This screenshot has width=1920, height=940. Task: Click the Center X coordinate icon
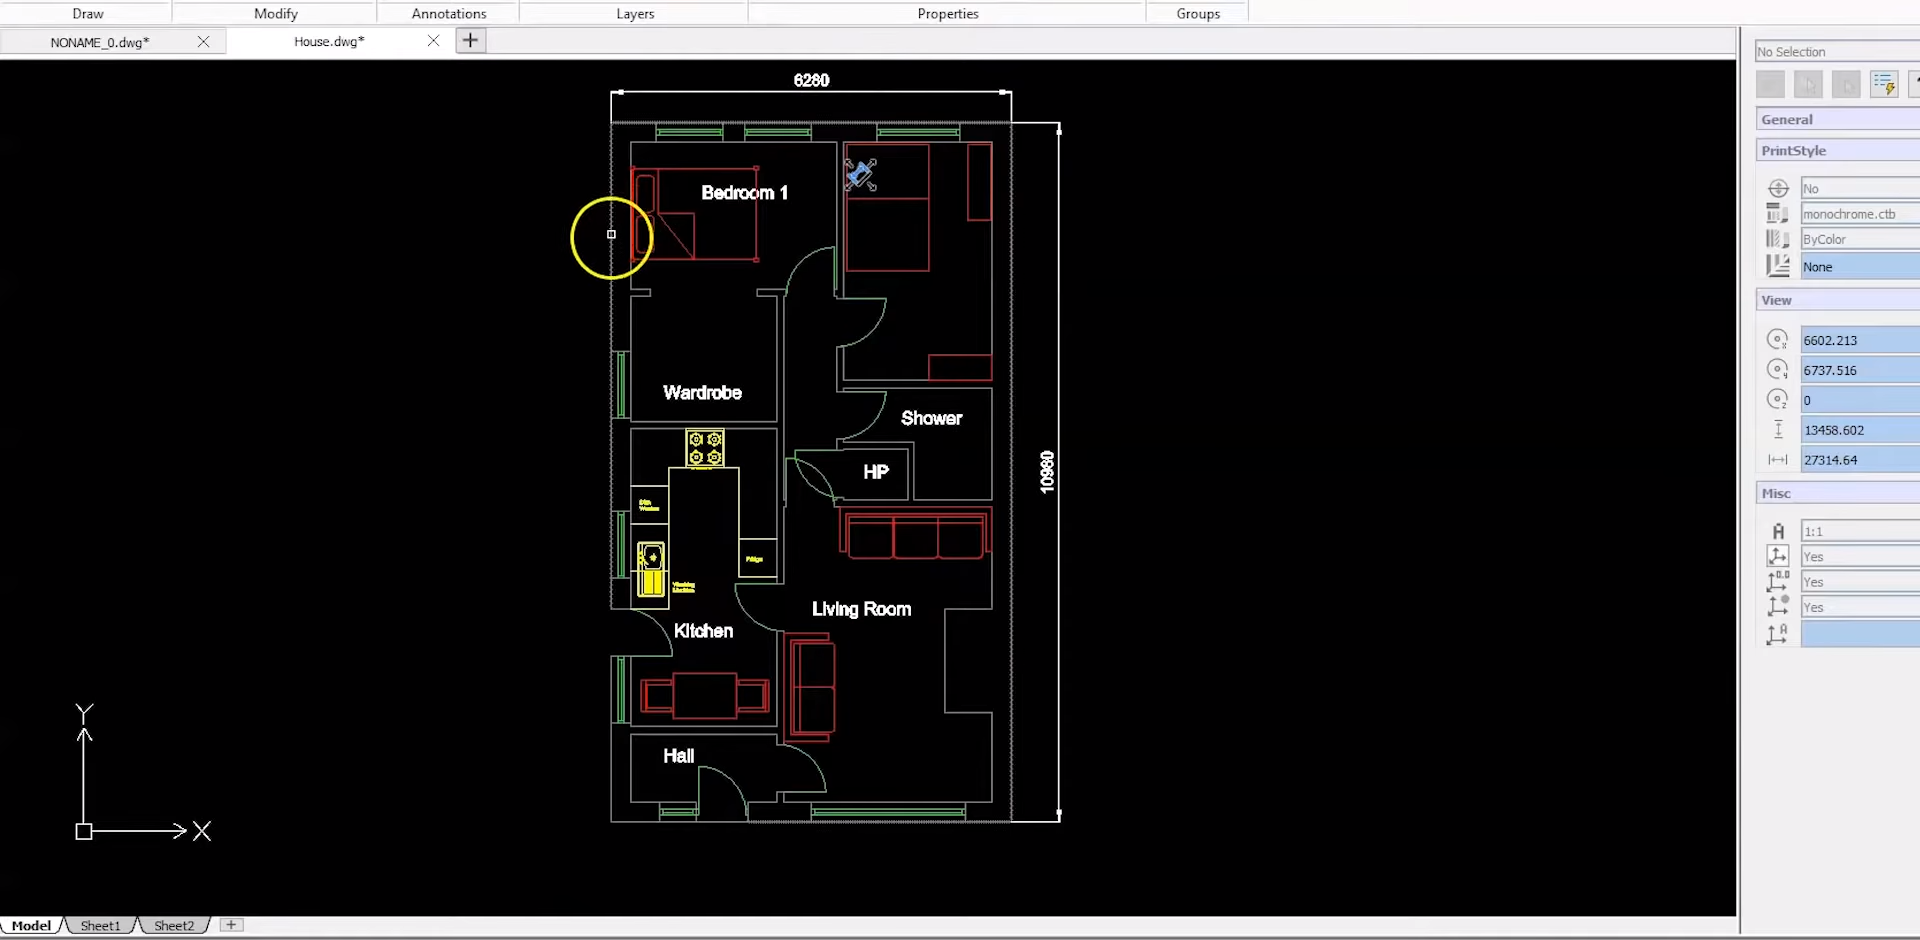coord(1777,340)
